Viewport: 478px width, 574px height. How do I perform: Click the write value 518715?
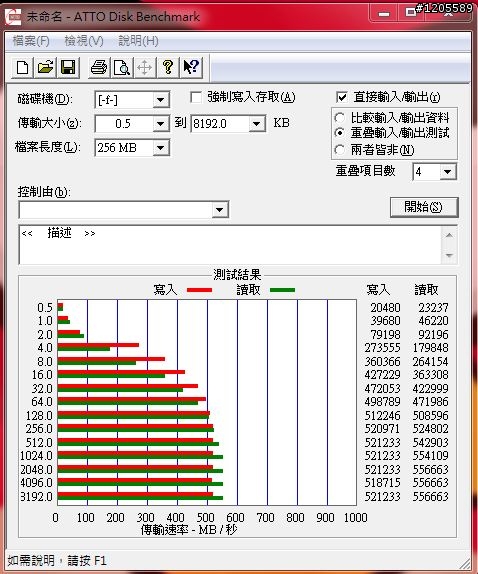tap(382, 482)
